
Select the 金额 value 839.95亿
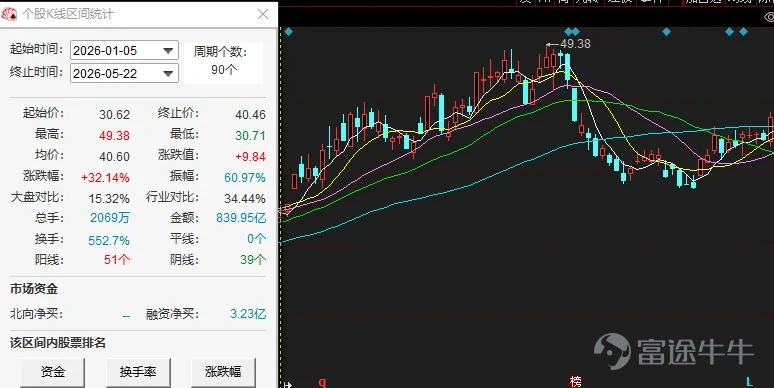pos(241,218)
